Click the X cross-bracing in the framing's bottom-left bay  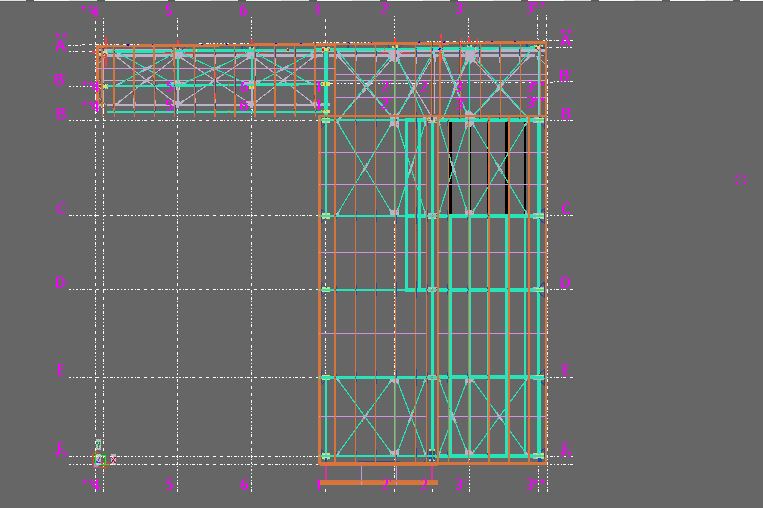pyautogui.click(x=361, y=416)
